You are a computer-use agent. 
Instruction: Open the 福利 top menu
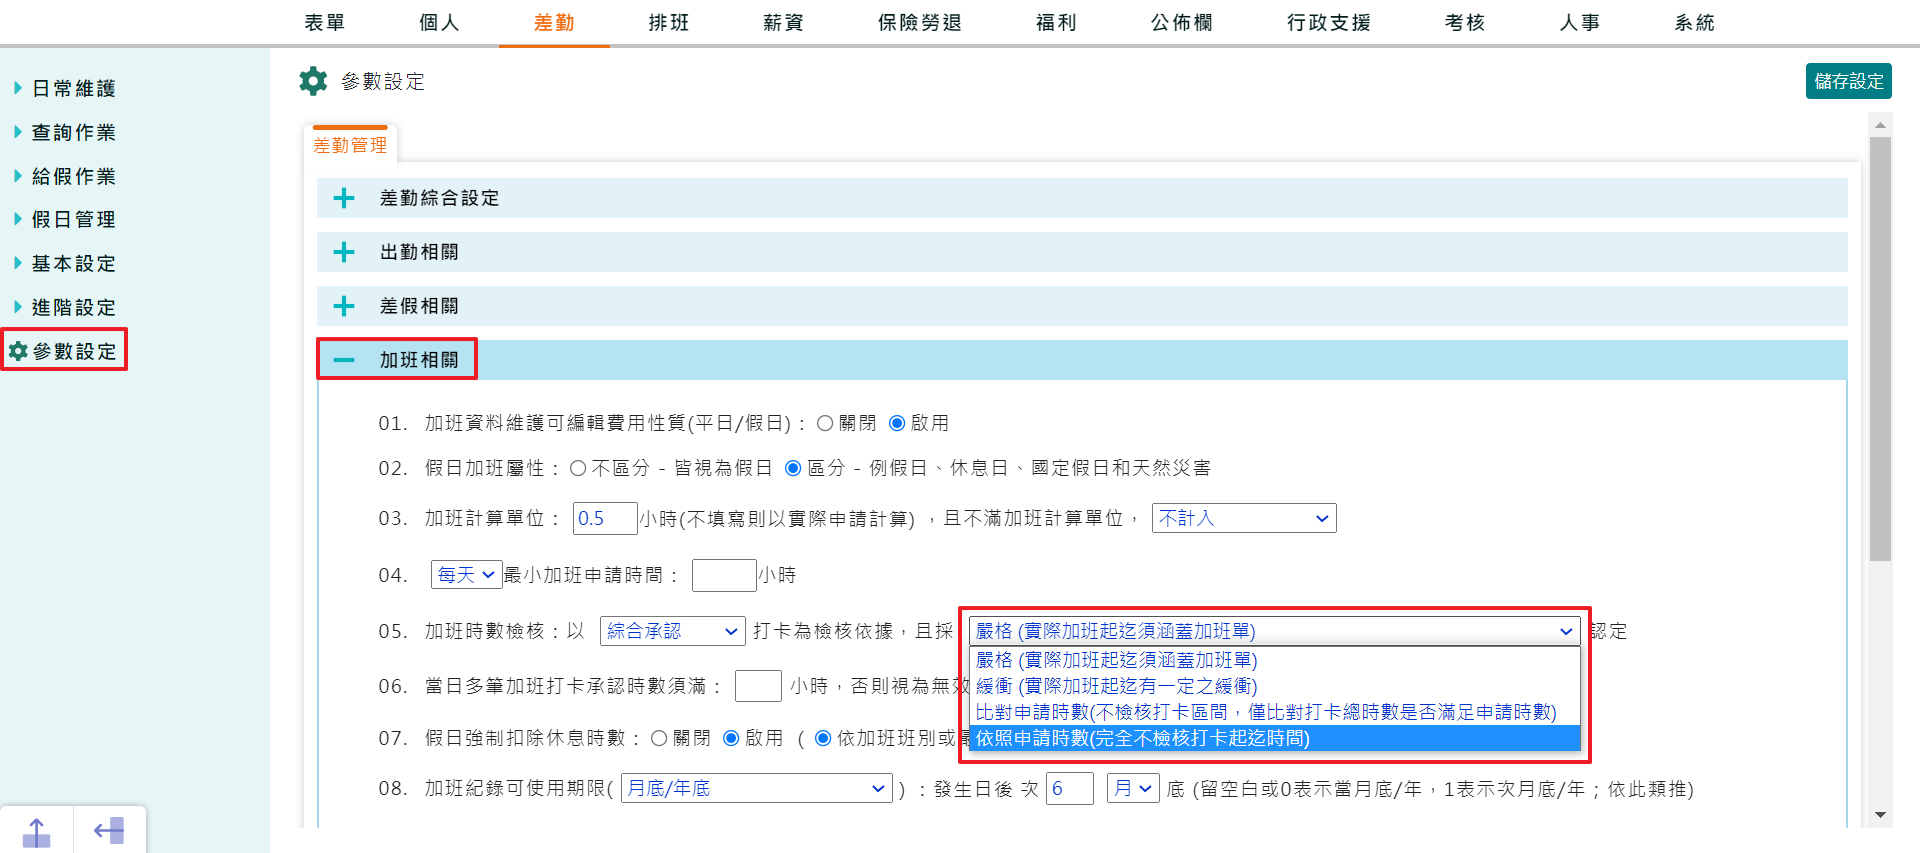click(x=1056, y=22)
